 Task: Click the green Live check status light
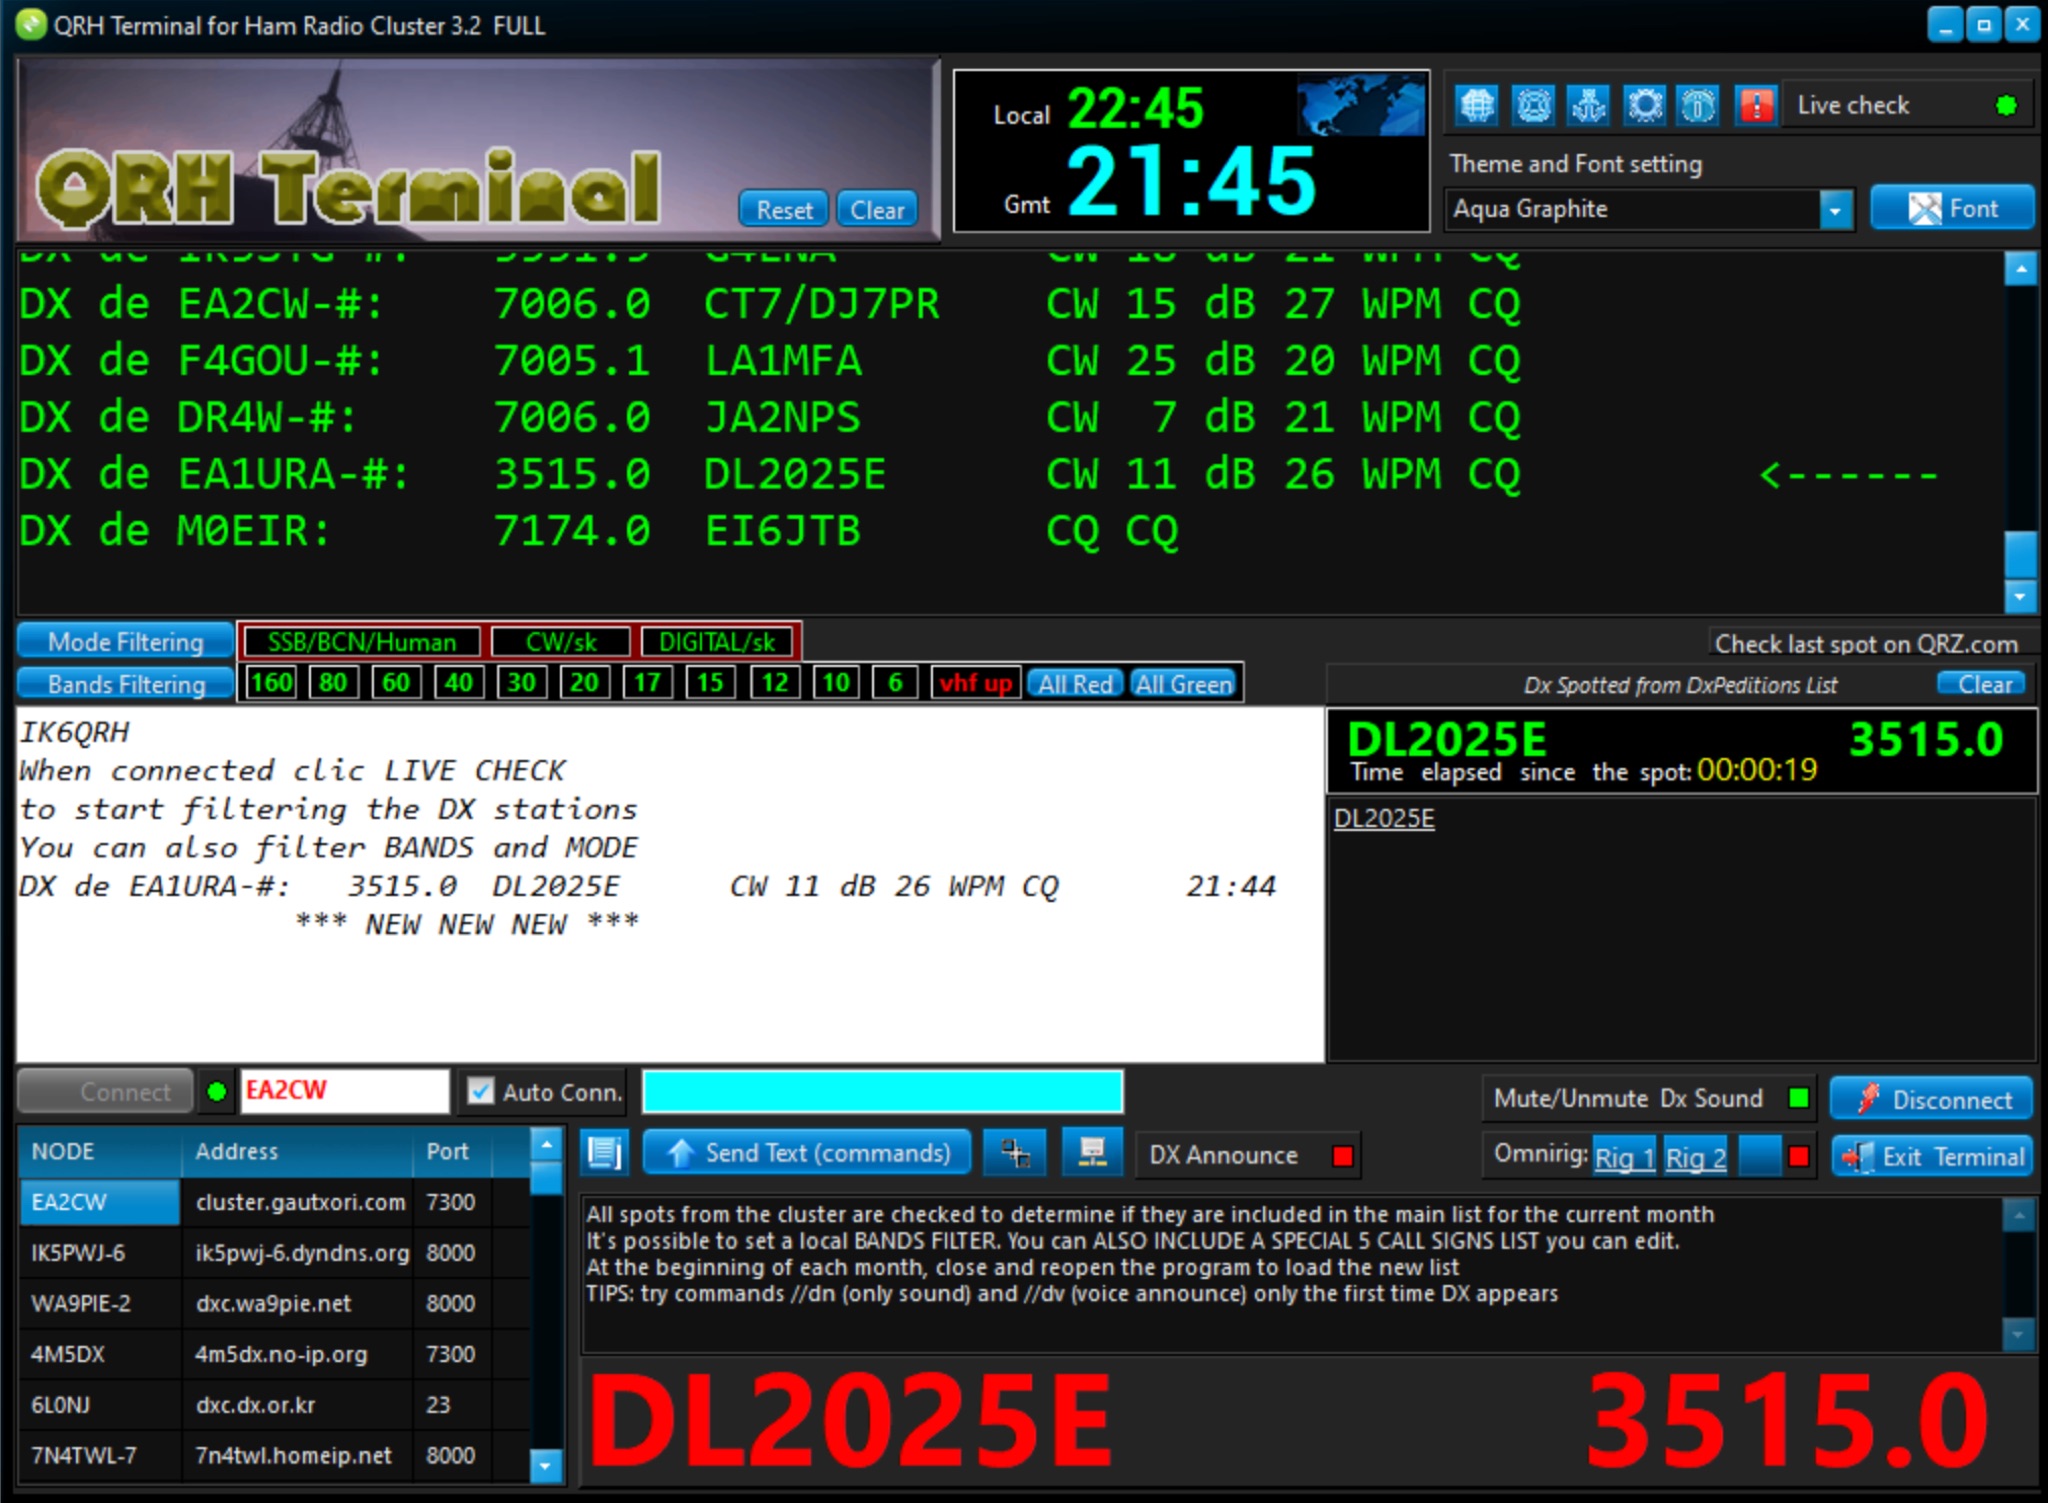(2005, 104)
